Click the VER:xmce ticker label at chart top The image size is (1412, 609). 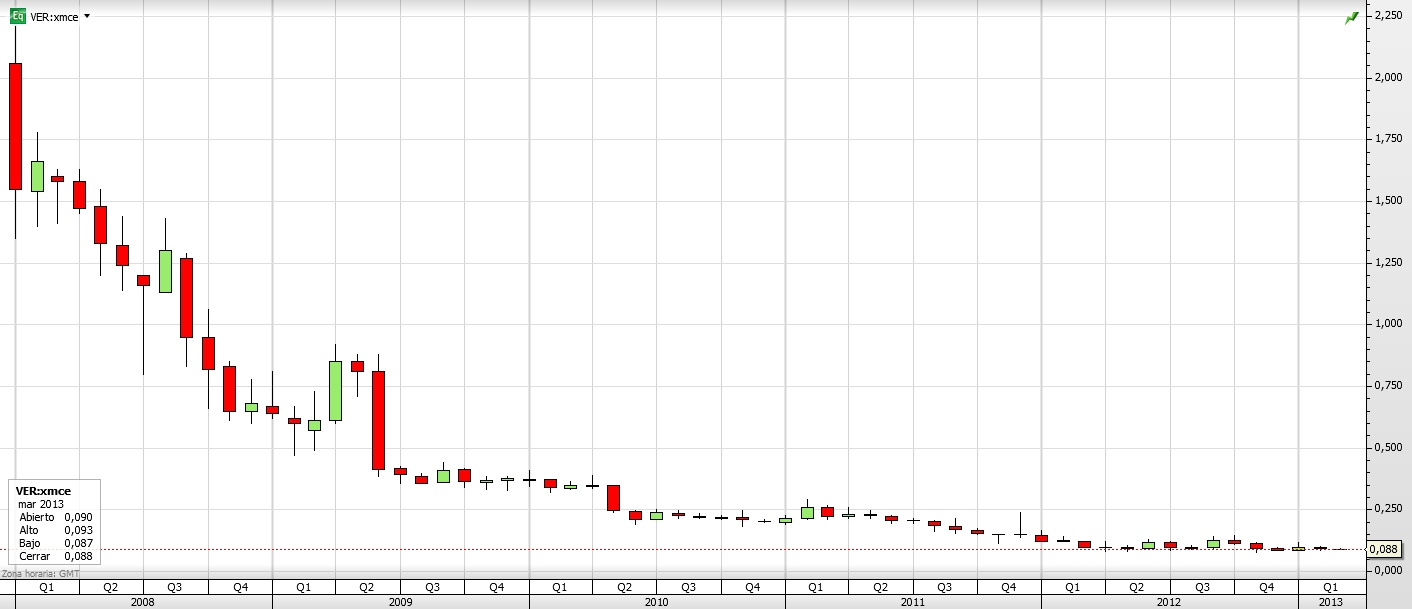pyautogui.click(x=52, y=17)
